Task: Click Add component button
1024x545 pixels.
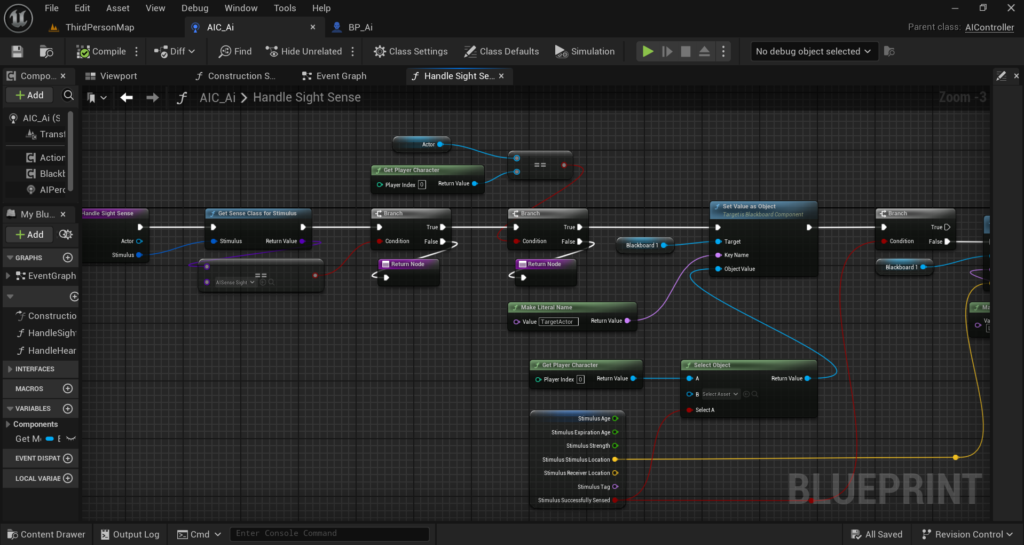Action: tap(29, 95)
